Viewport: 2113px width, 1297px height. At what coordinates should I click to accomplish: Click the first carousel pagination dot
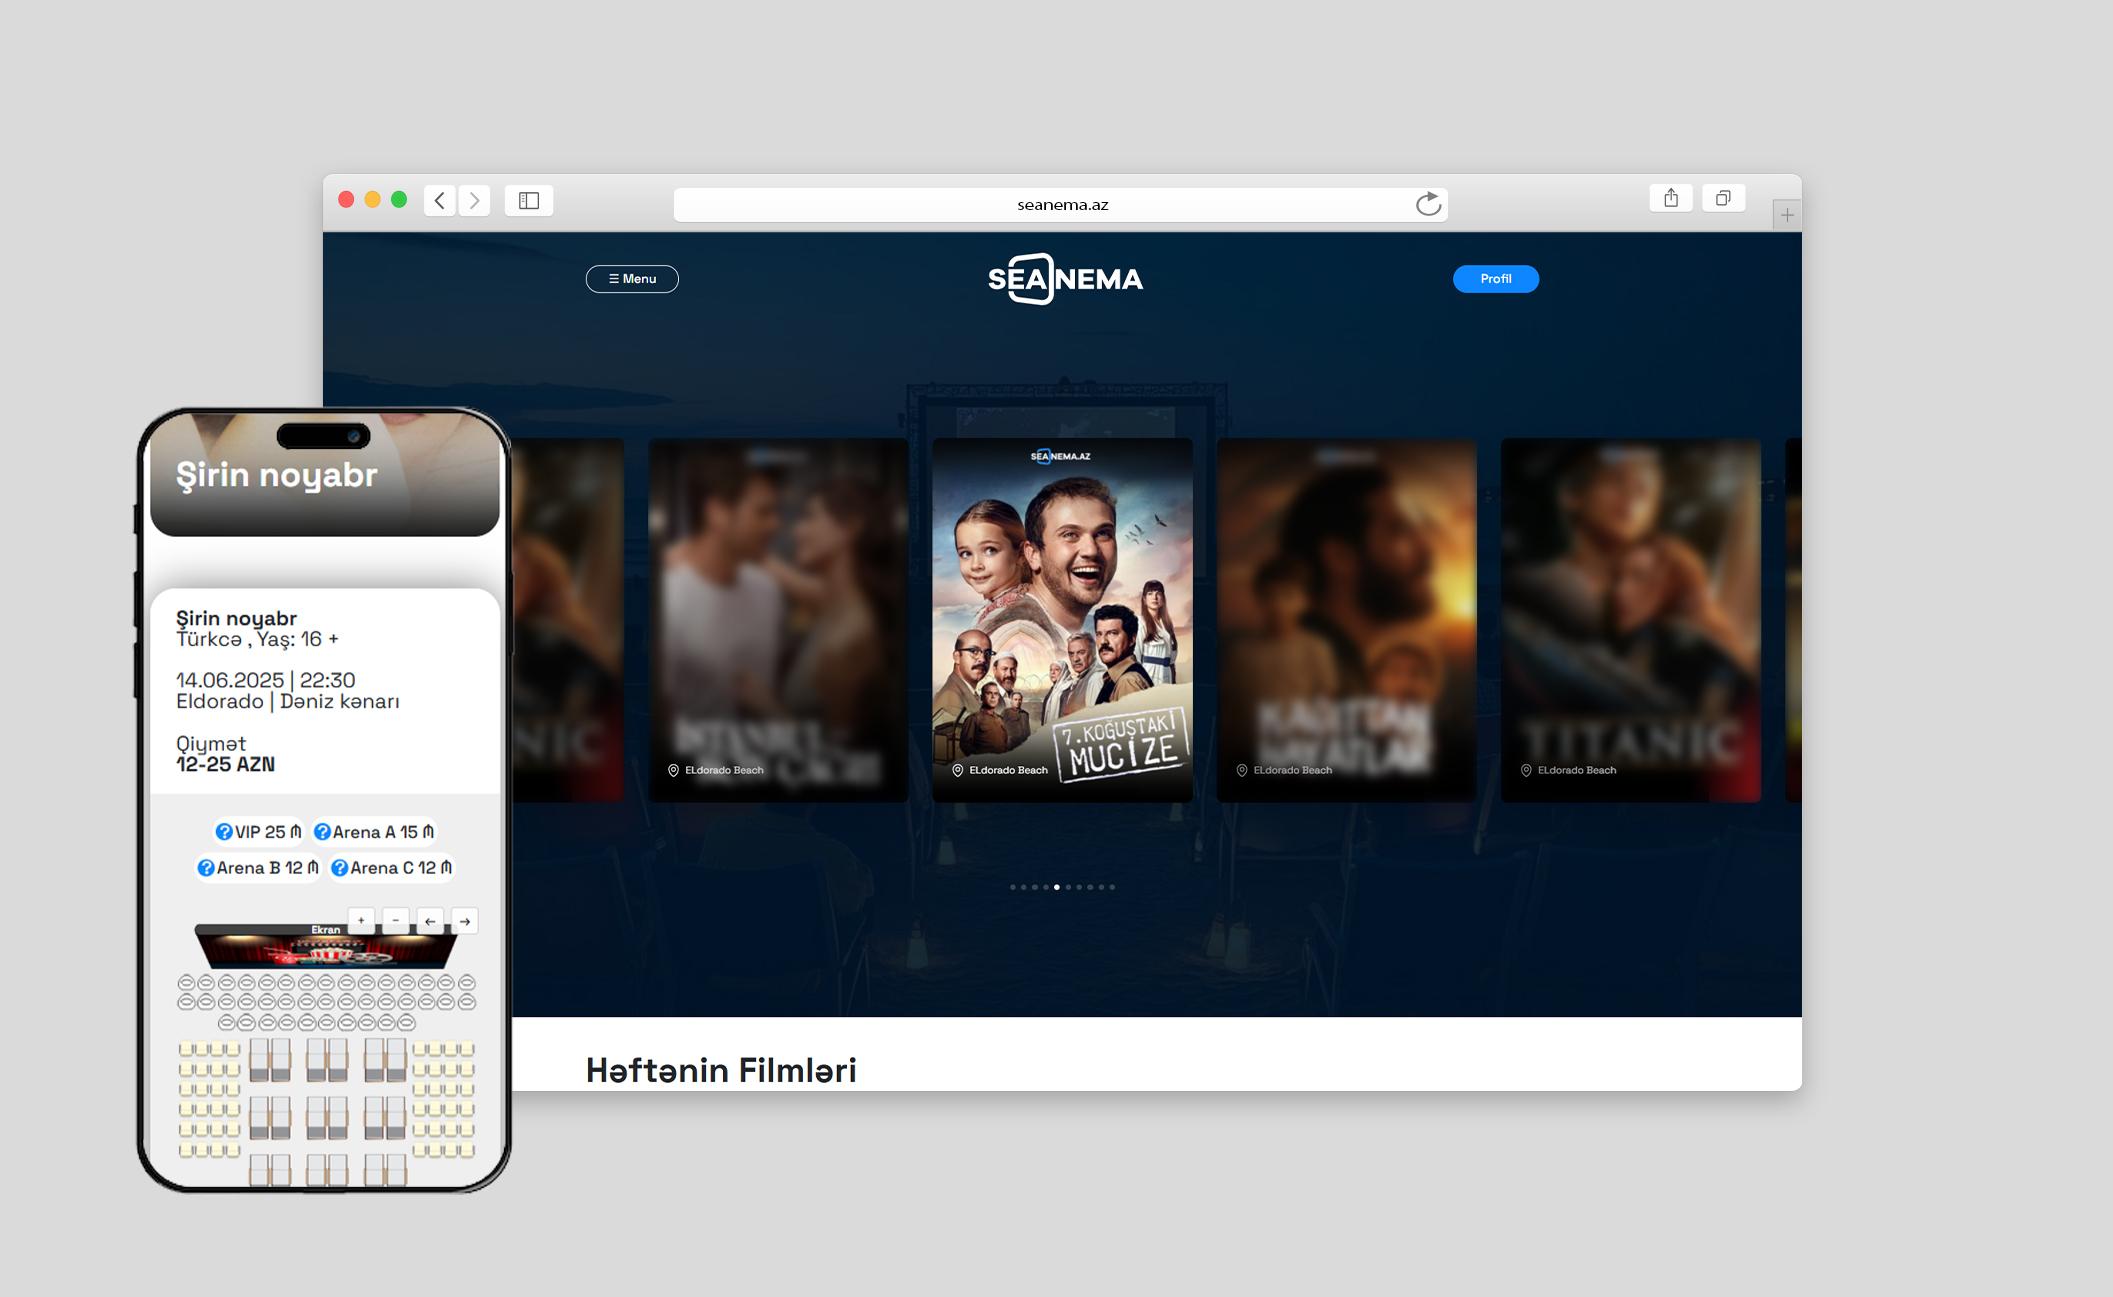tap(1013, 887)
